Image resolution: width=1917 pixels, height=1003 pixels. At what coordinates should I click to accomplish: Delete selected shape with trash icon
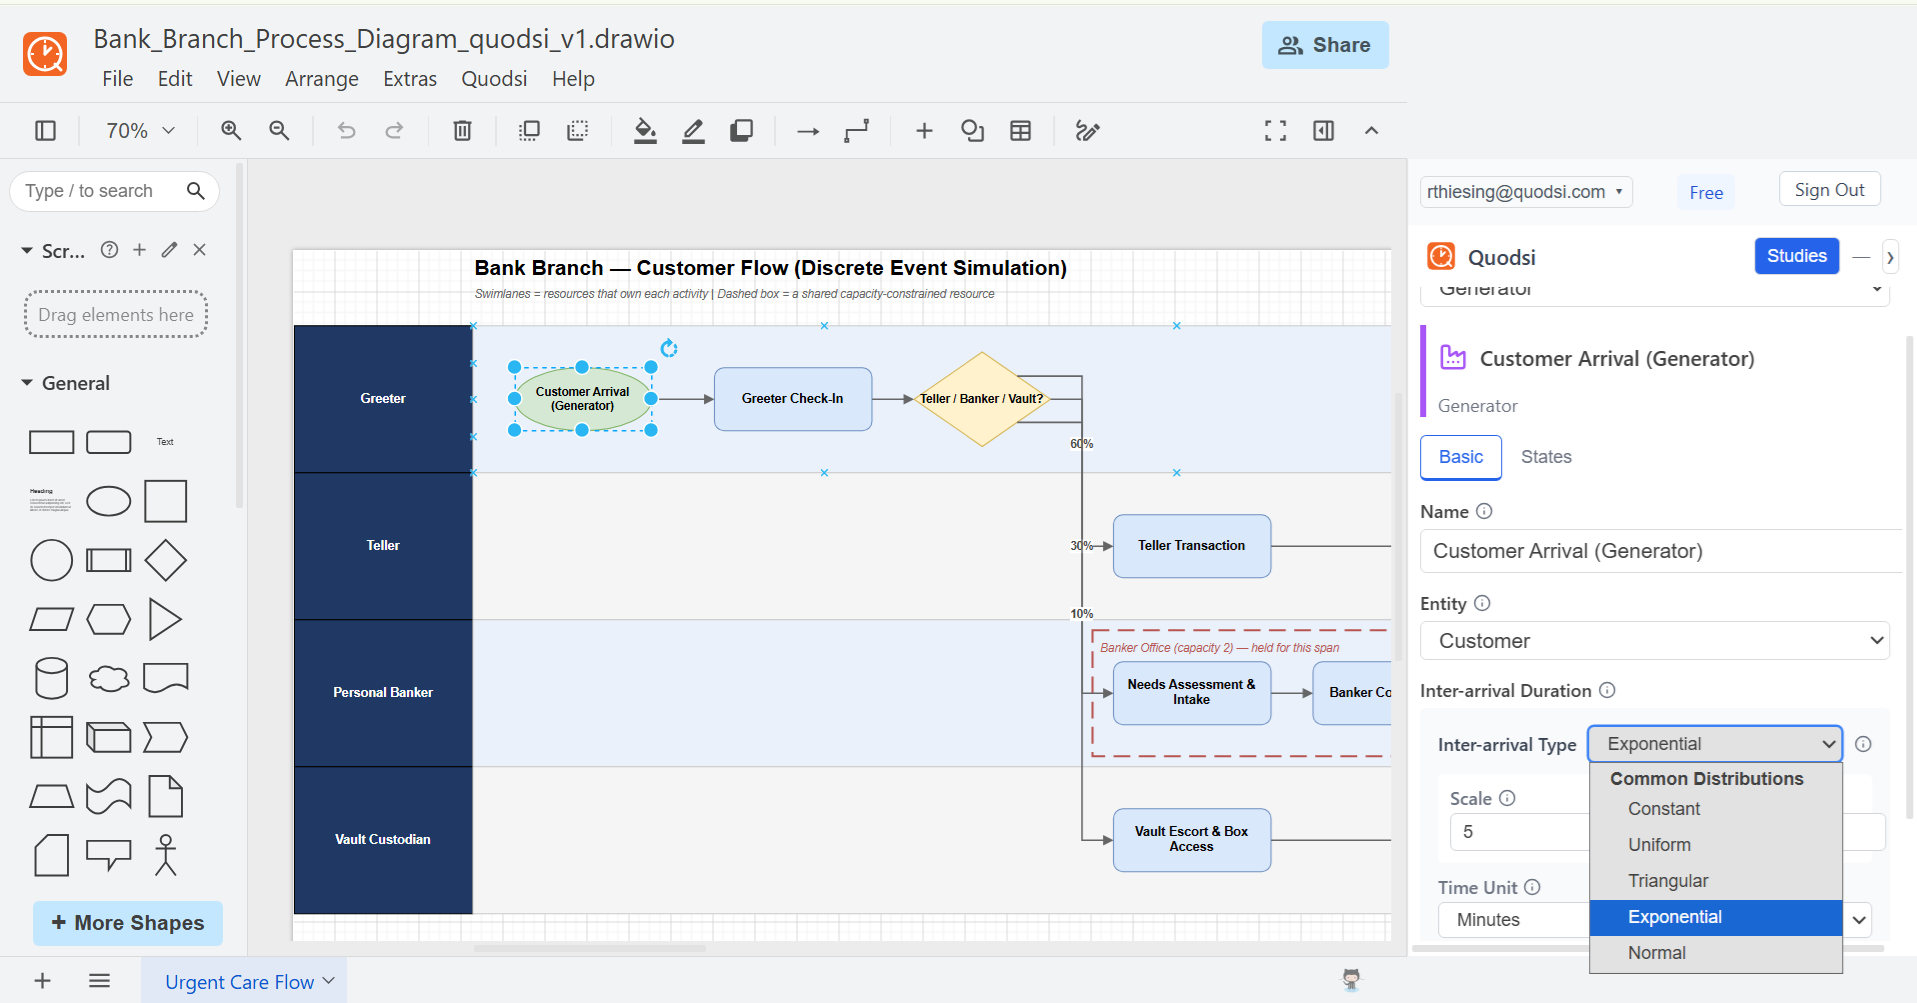point(462,131)
